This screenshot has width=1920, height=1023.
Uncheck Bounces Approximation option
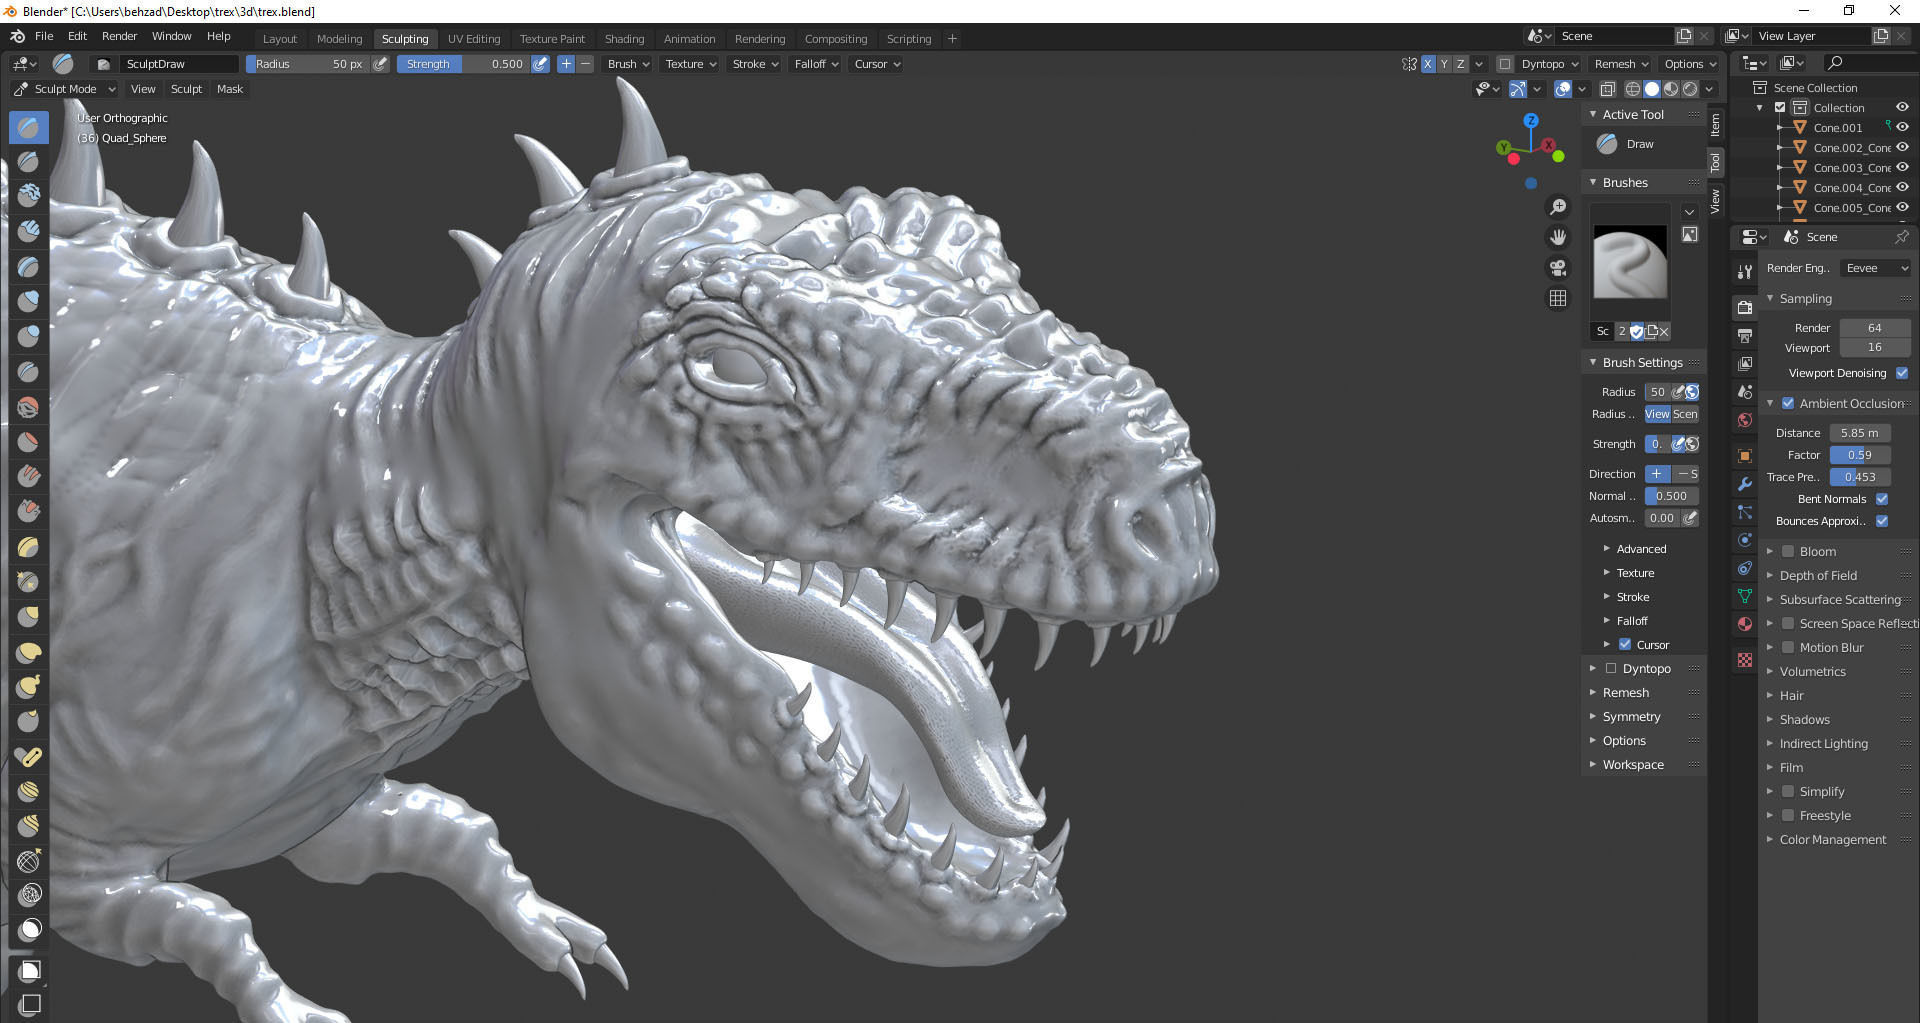pyautogui.click(x=1882, y=521)
